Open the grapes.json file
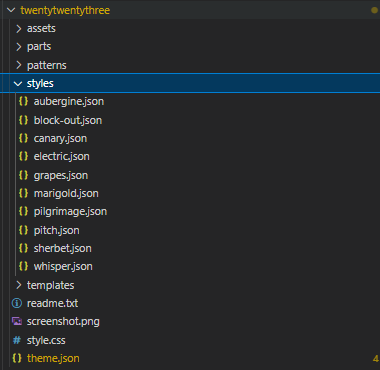 click(61, 175)
